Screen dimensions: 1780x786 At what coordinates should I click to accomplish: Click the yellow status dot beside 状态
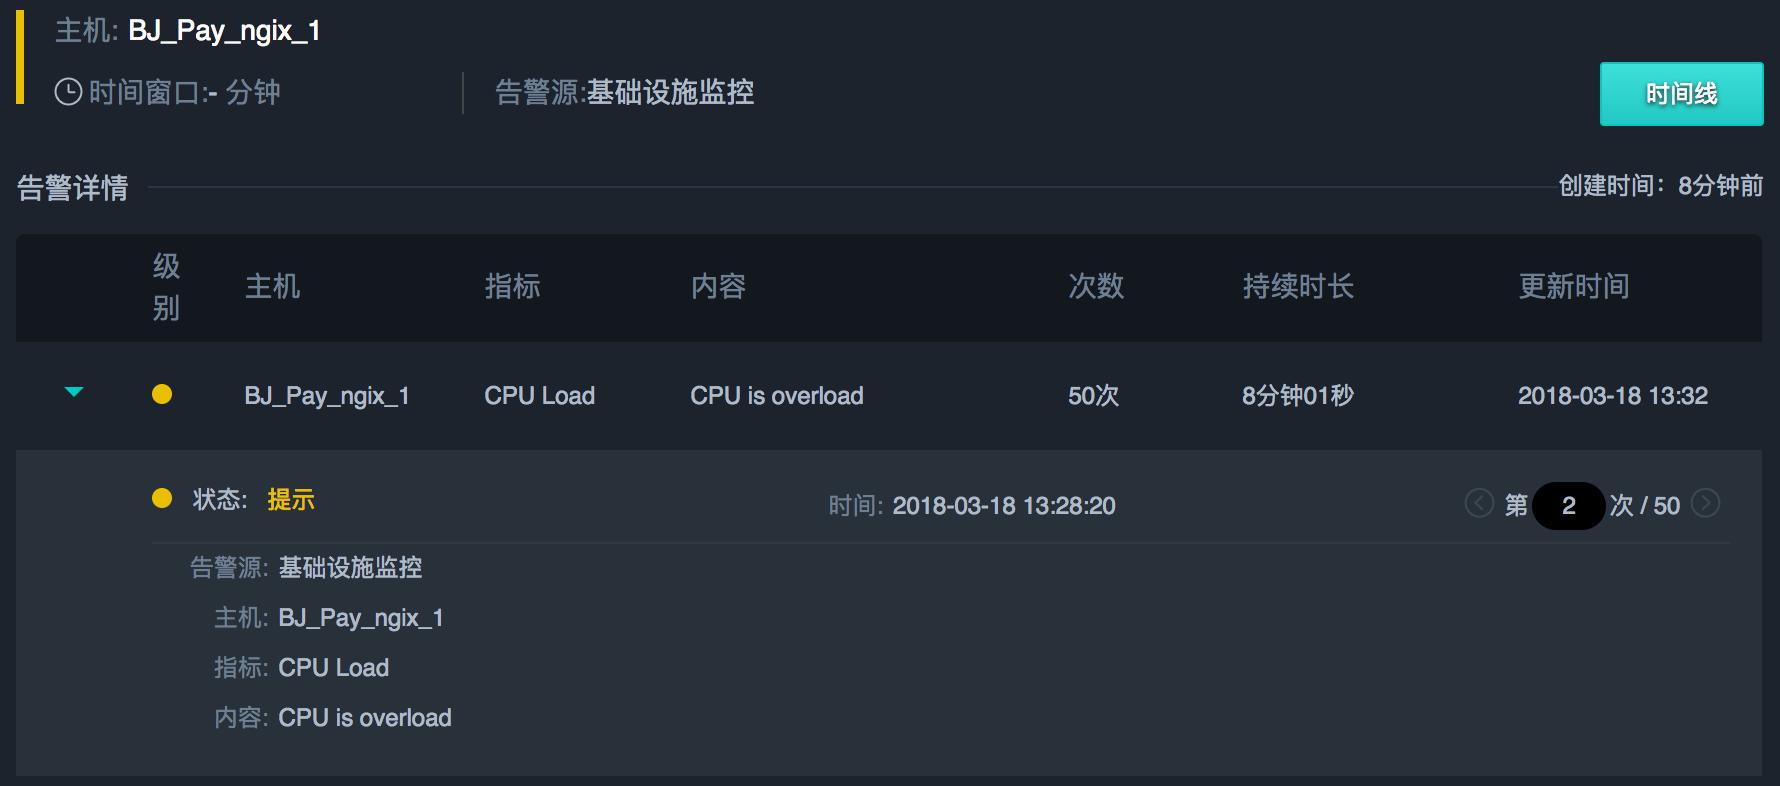pyautogui.click(x=162, y=498)
